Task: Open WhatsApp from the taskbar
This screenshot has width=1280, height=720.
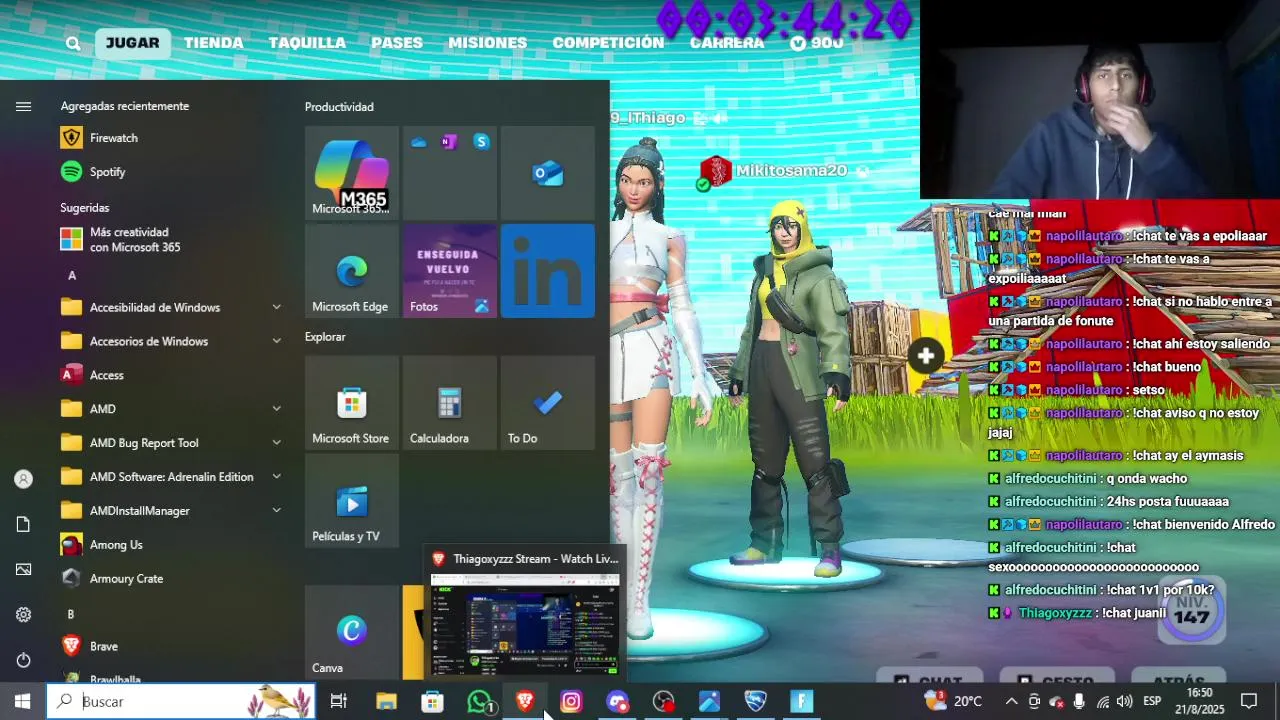Action: coord(480,702)
